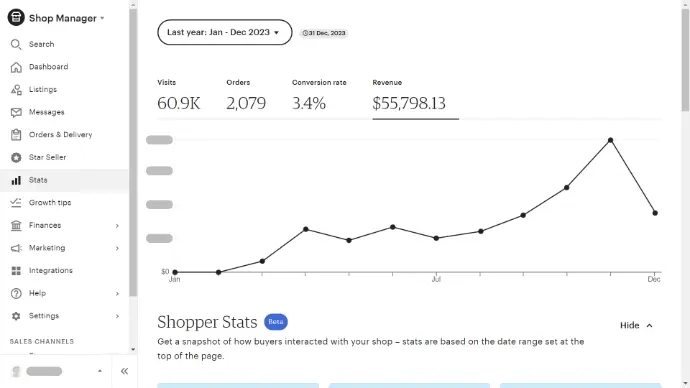Open Listings shapes icon
The width and height of the screenshot is (690, 388).
click(16, 90)
